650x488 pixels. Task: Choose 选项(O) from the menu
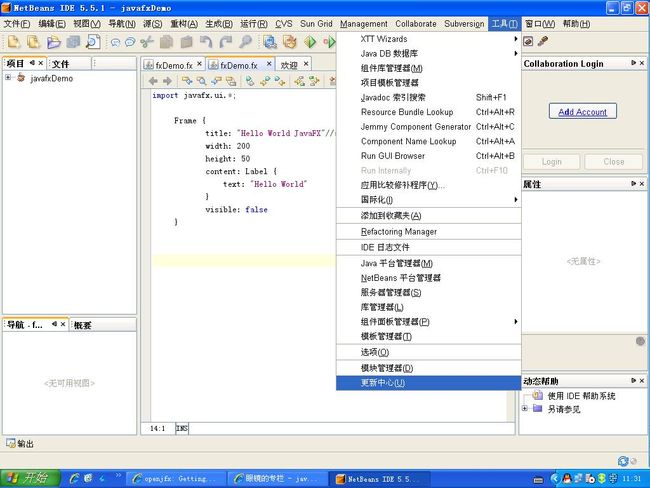[428, 352]
